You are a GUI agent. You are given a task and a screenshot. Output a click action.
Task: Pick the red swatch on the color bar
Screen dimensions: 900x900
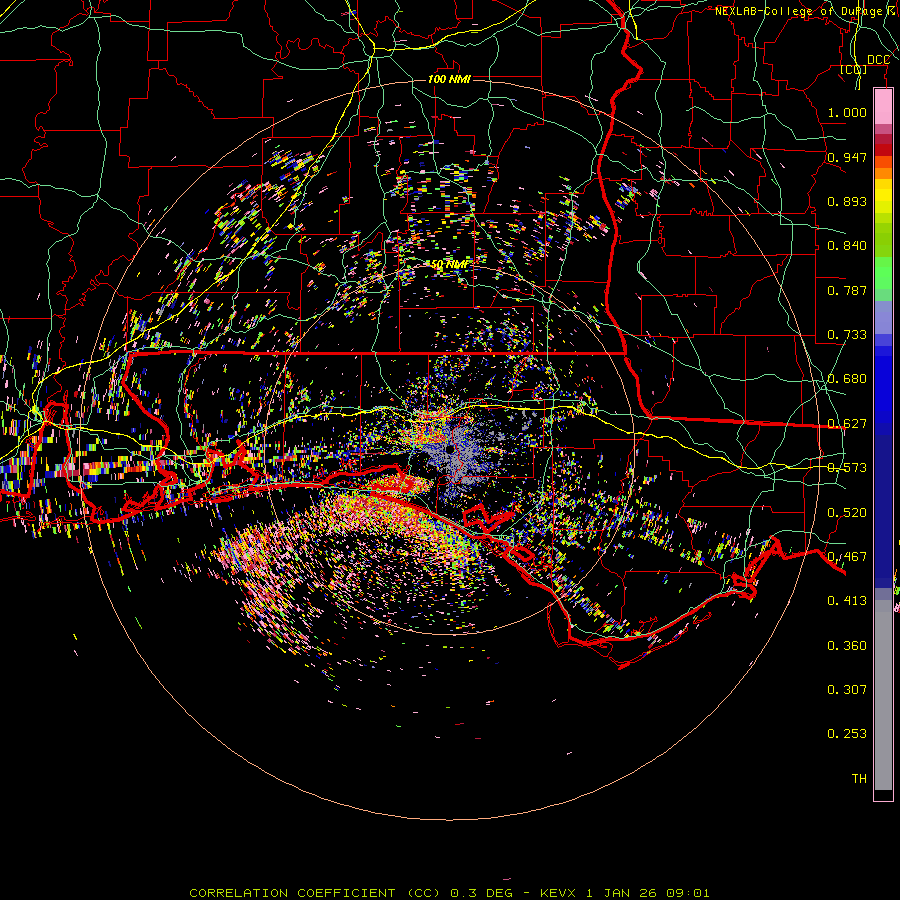pos(883,150)
